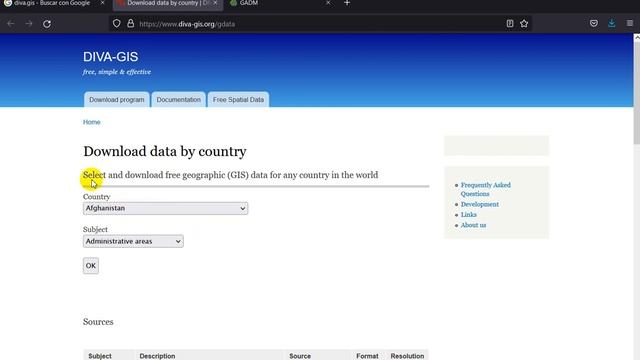
Task: Open the downloads arrow icon
Action: click(611, 24)
